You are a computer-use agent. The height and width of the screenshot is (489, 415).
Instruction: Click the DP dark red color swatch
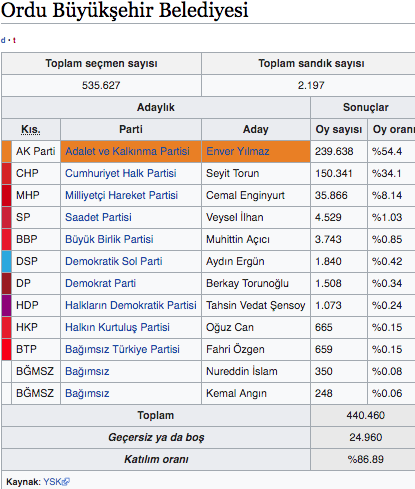click(x=7, y=283)
